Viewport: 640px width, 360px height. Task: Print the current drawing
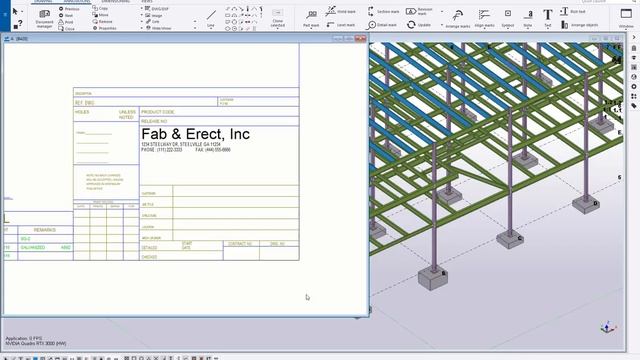(x=66, y=22)
